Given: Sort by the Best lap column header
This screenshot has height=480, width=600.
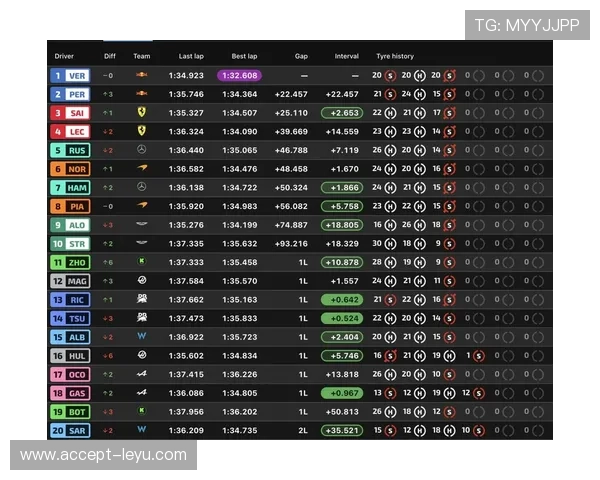Looking at the screenshot, I should (x=244, y=56).
